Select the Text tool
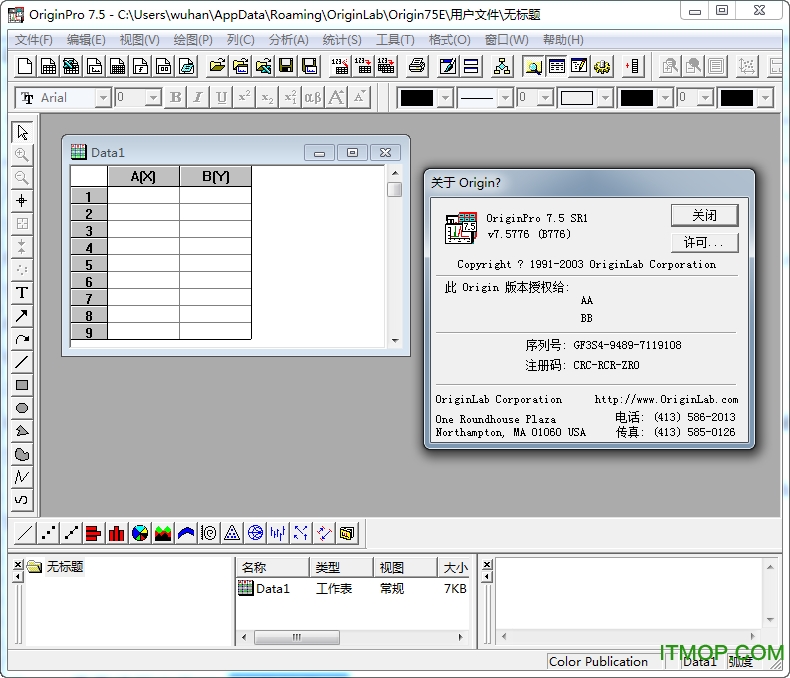 click(22, 293)
